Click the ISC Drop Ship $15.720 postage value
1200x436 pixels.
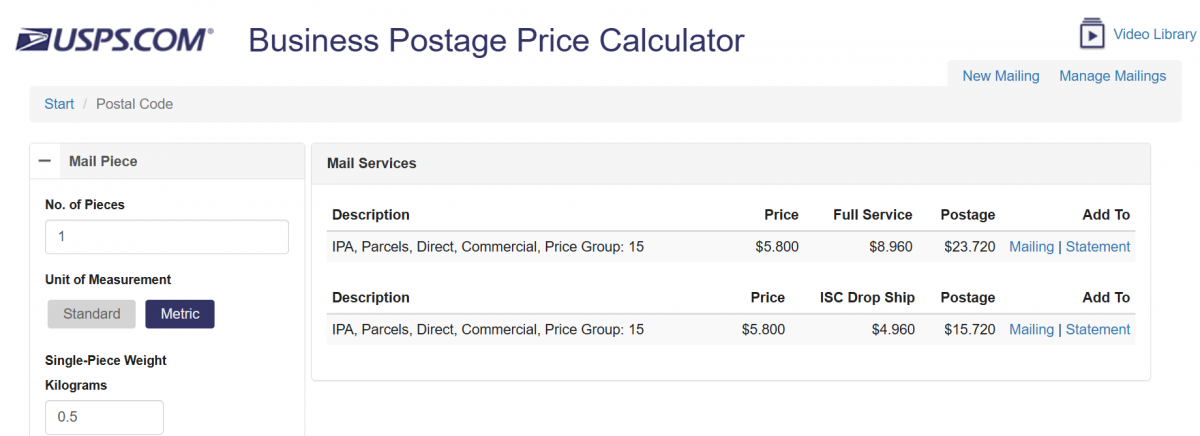pos(969,330)
